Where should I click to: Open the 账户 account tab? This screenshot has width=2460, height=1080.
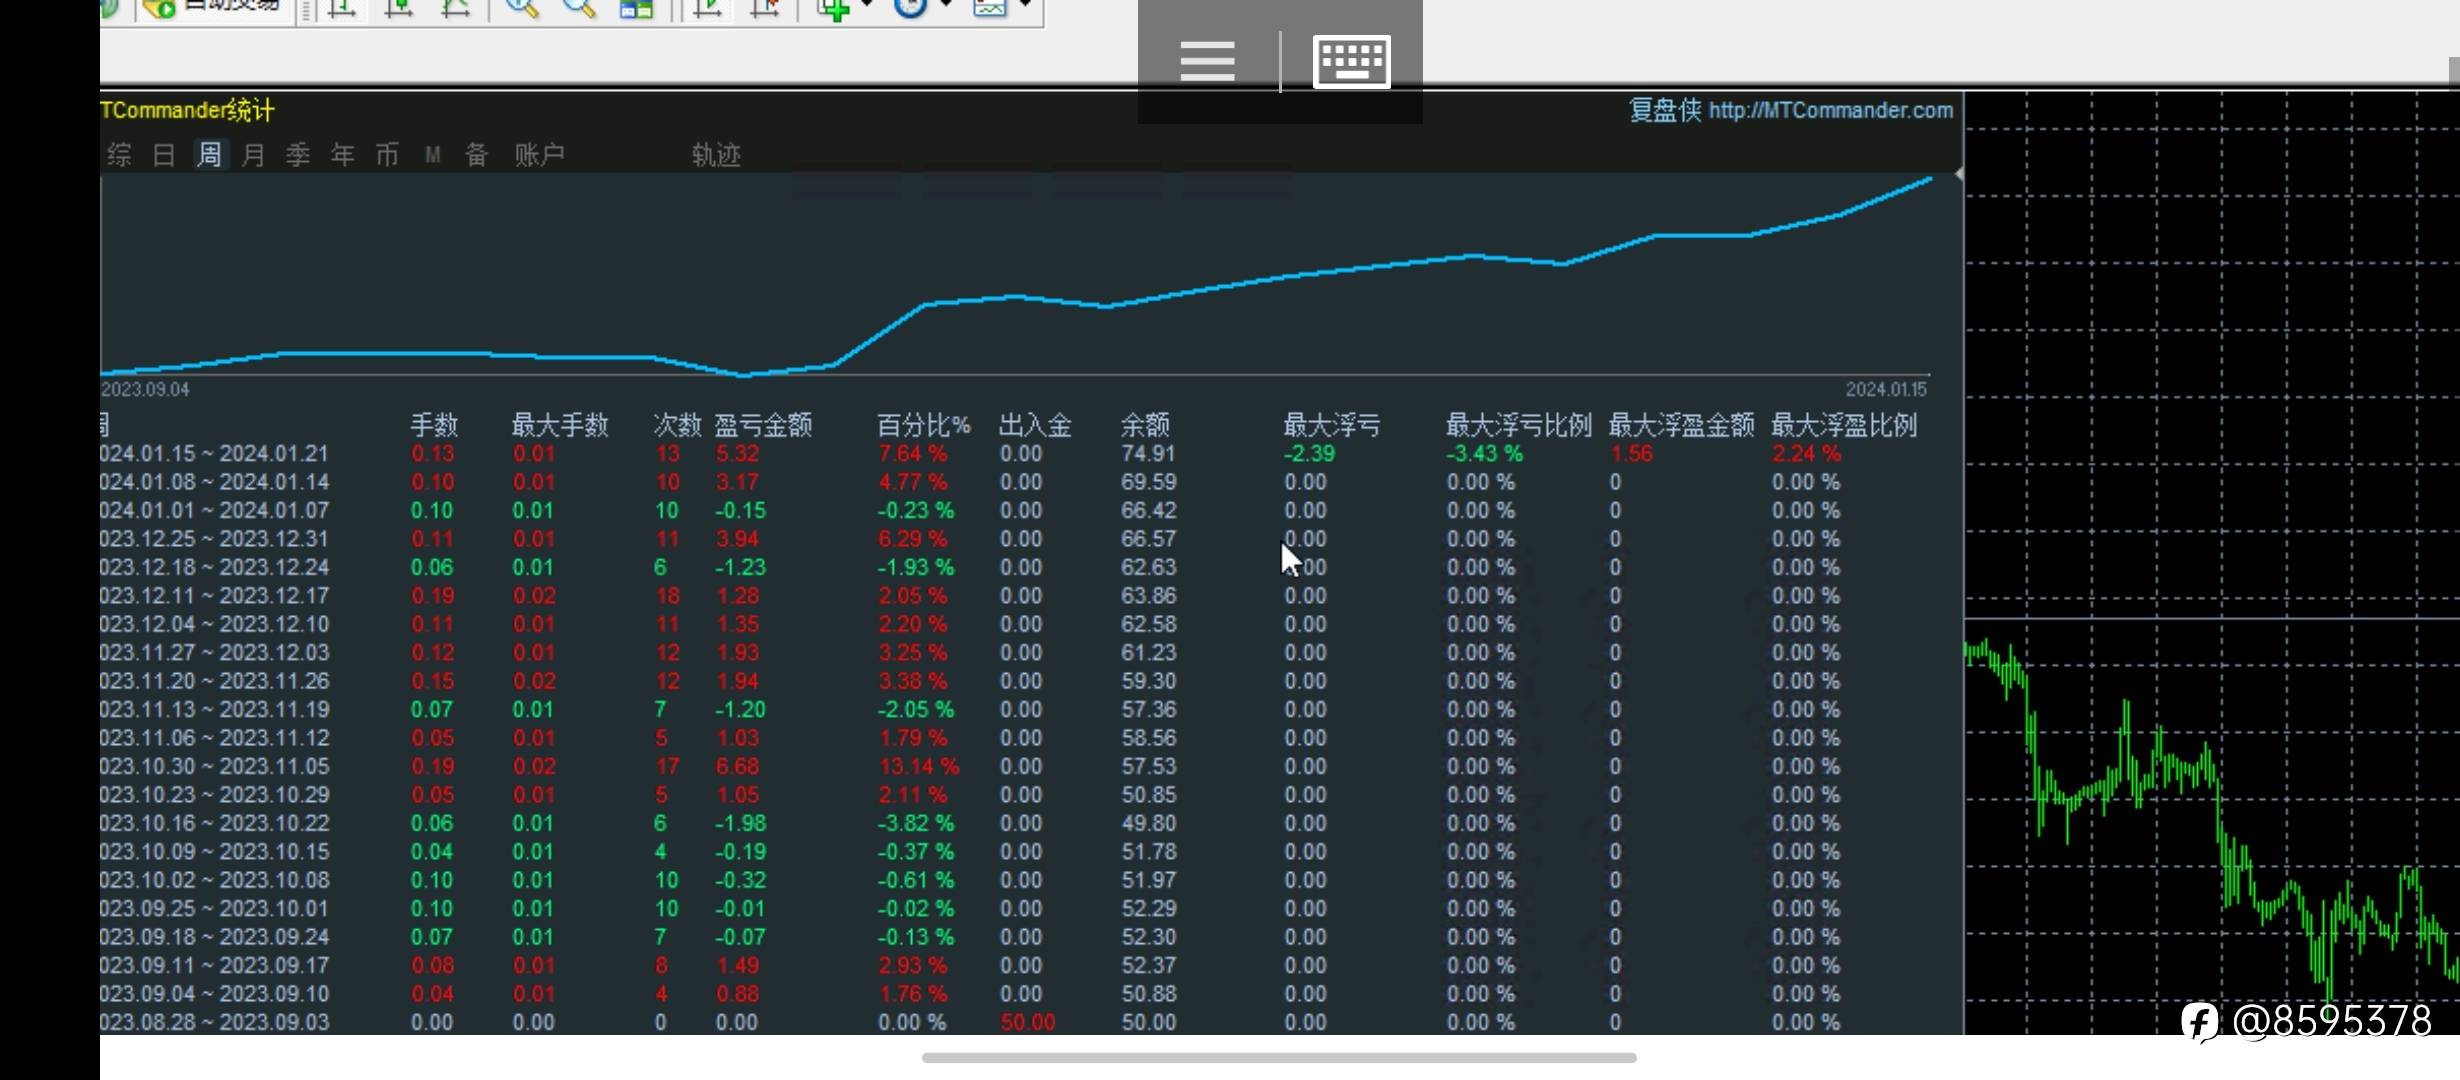539,155
